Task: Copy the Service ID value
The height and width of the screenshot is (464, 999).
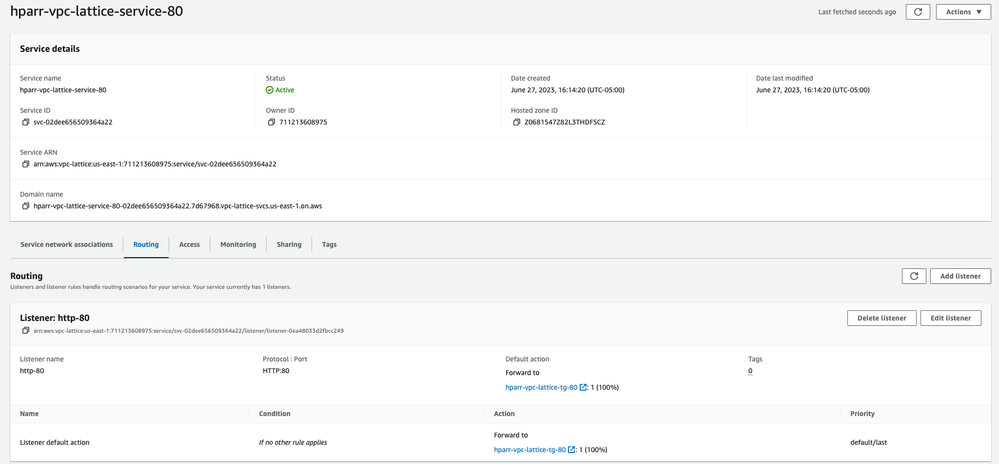Action: pos(26,122)
